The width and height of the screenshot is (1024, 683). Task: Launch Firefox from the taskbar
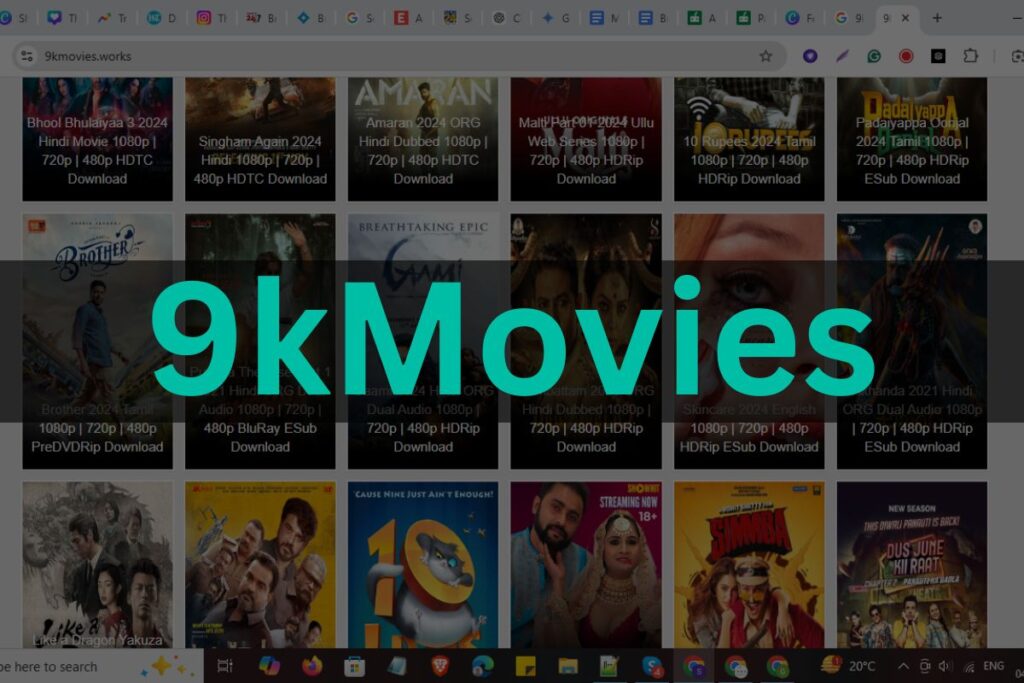(x=312, y=666)
